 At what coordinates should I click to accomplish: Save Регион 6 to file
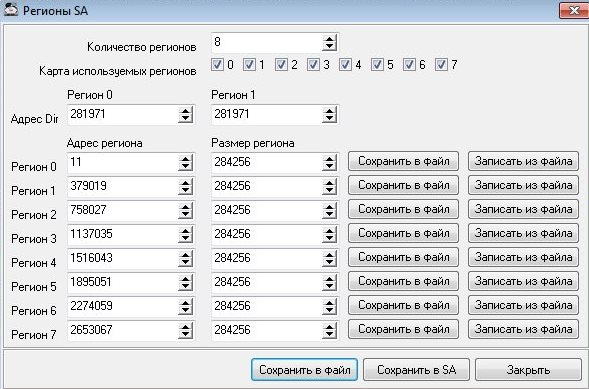tap(403, 305)
